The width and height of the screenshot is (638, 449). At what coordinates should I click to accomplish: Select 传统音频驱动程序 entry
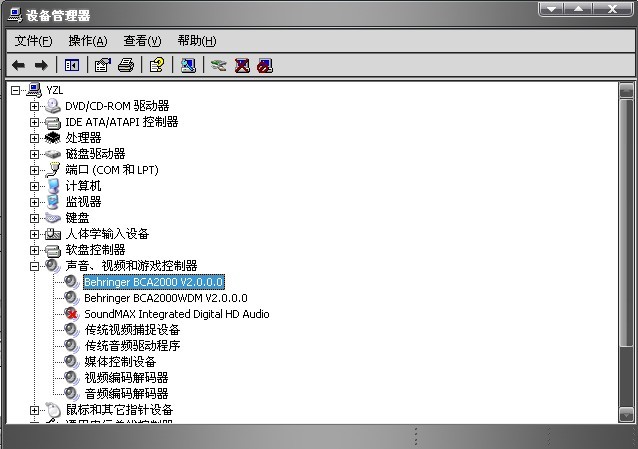[132, 346]
